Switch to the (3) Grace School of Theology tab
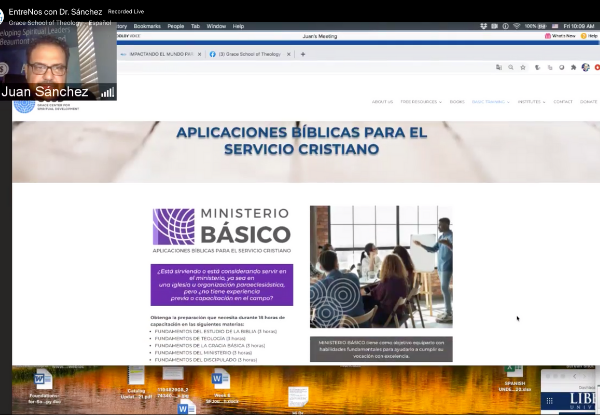Image resolution: width=600 pixels, height=415 pixels. pos(250,54)
